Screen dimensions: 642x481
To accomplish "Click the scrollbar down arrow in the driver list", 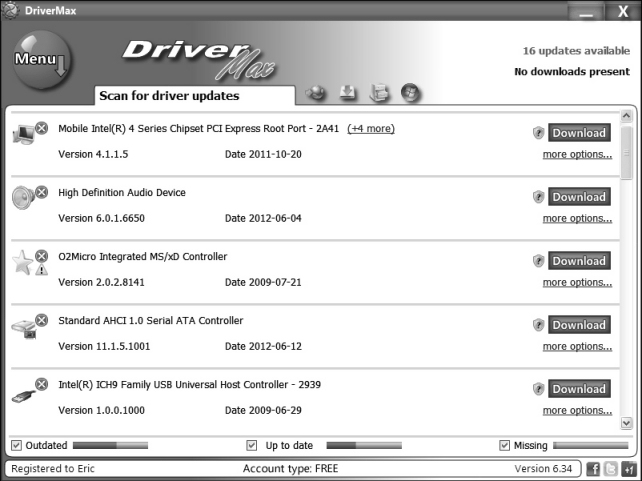I will [x=626, y=423].
